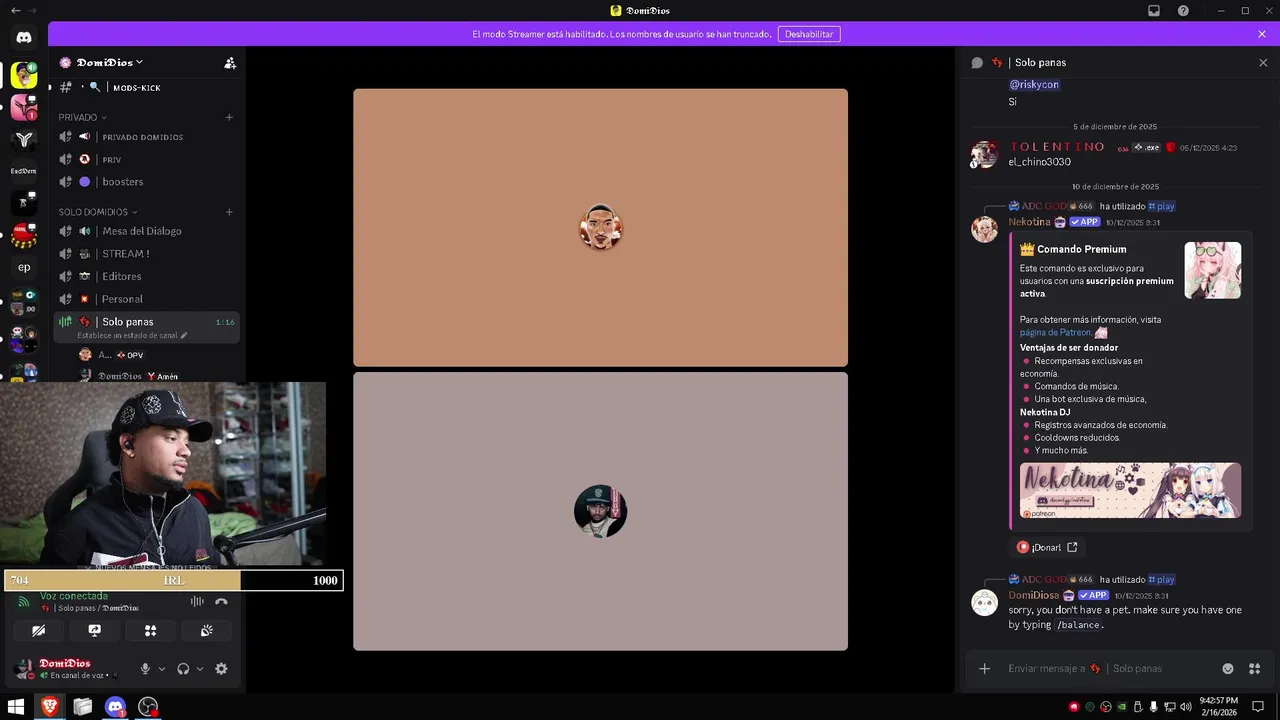Open the DomiDiosa bot avatar
Screen dimensions: 1280x720
tap(985, 602)
